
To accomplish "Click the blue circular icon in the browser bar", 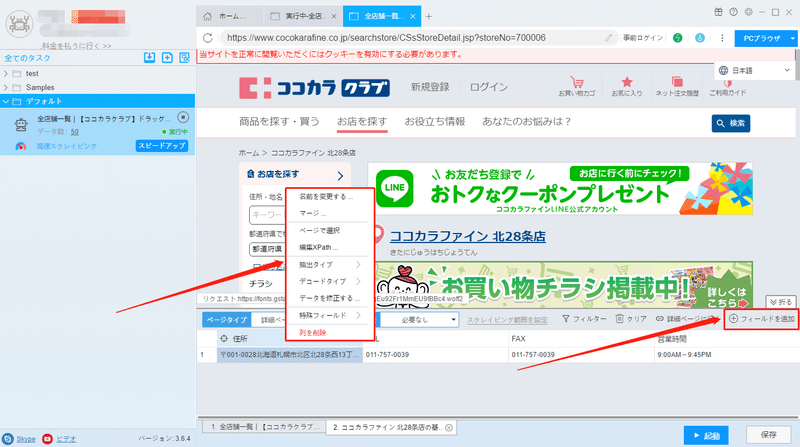I will click(700, 38).
